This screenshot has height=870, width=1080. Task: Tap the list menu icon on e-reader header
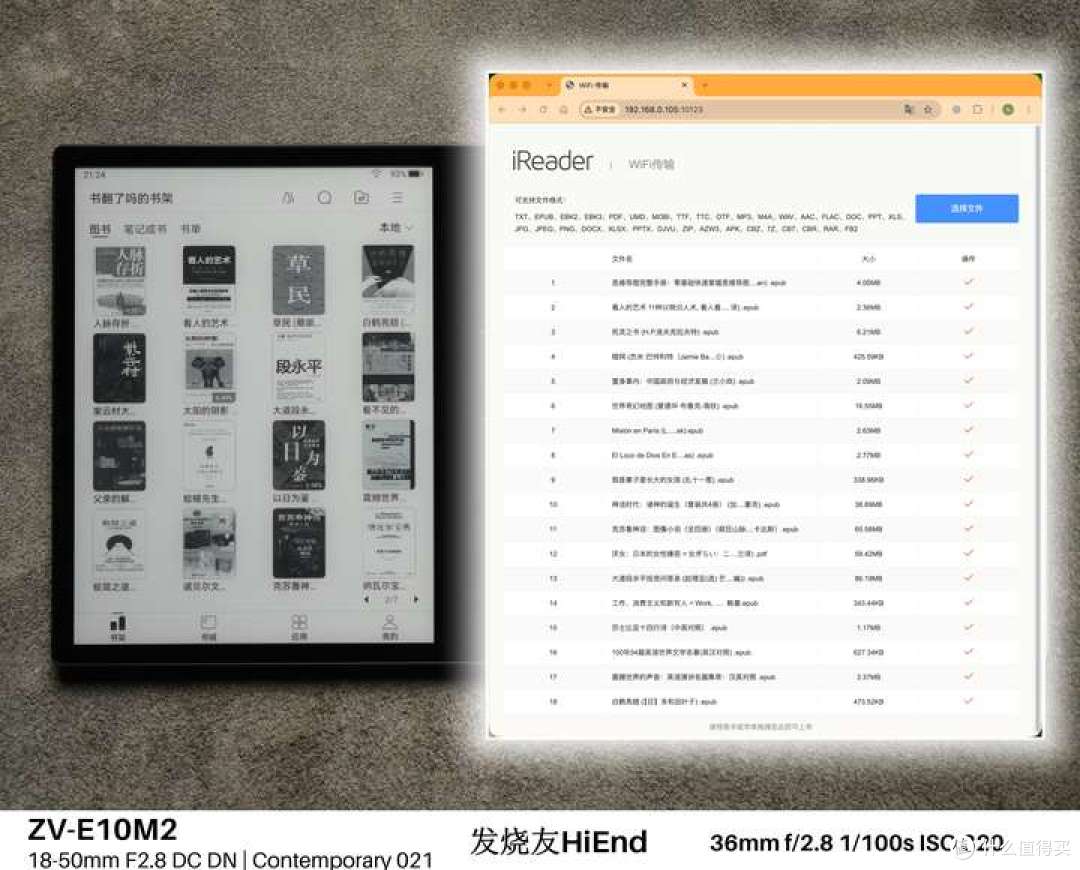point(397,198)
